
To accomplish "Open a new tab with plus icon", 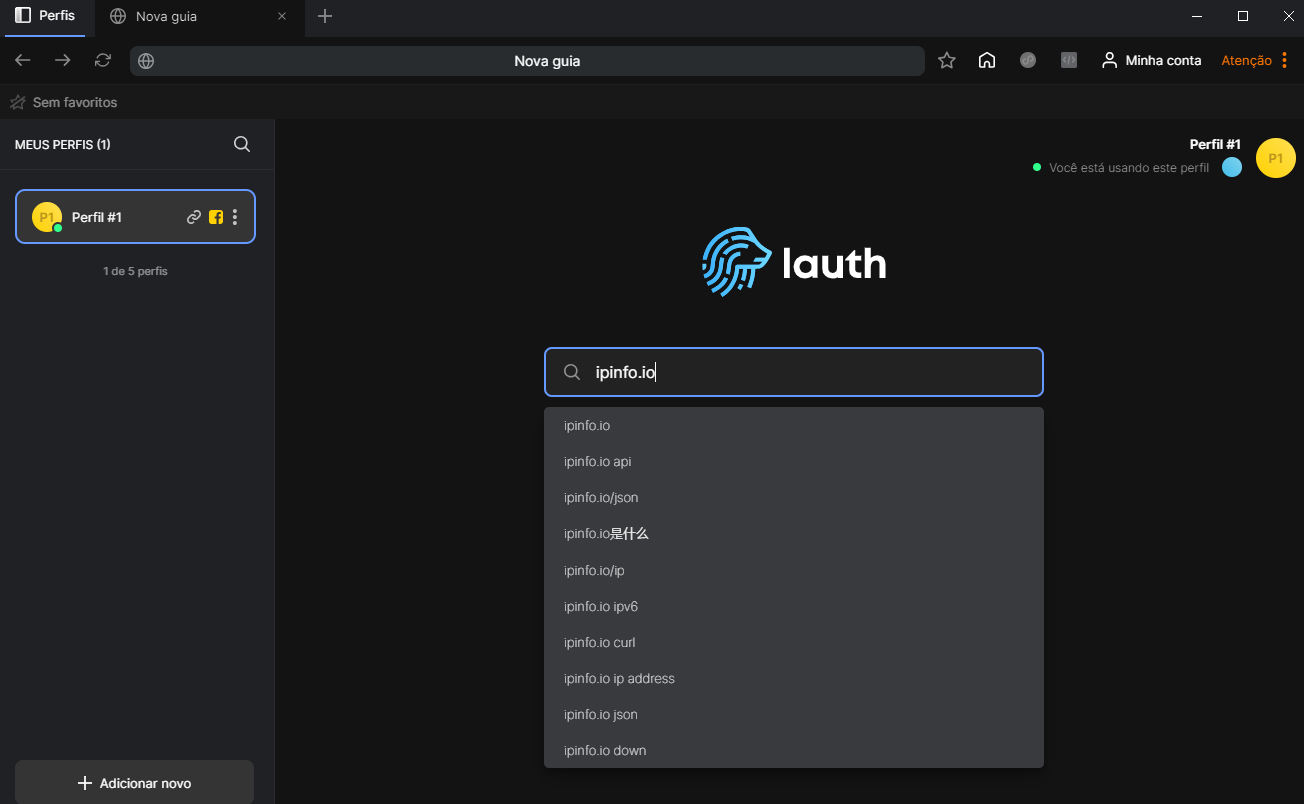I will [x=324, y=16].
